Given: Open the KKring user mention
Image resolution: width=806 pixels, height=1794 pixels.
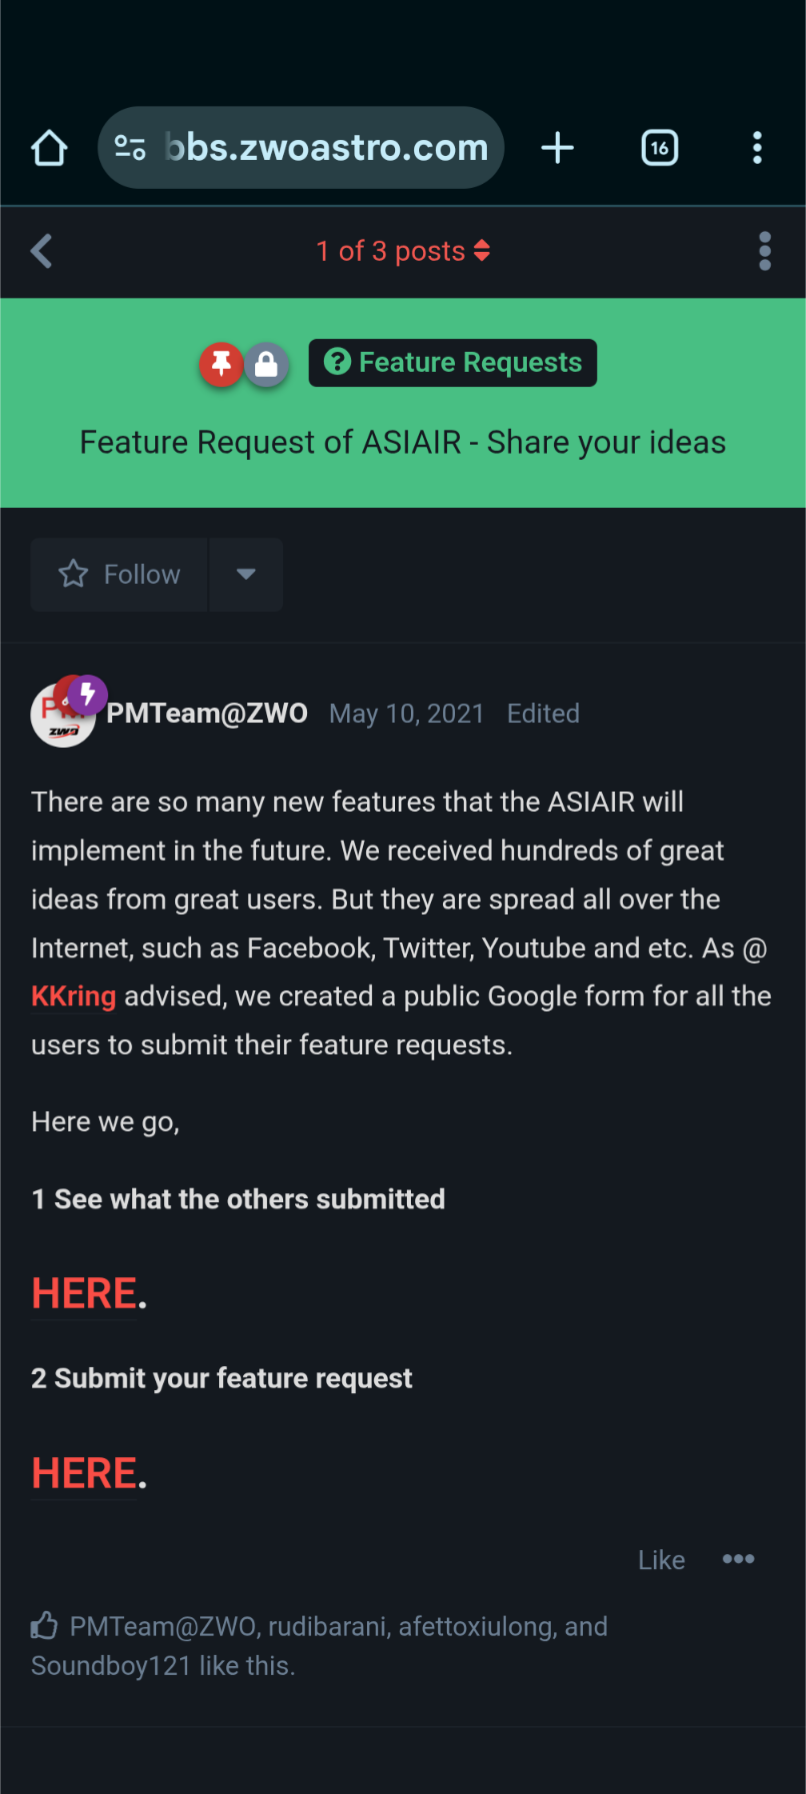Looking at the screenshot, I should point(73,996).
